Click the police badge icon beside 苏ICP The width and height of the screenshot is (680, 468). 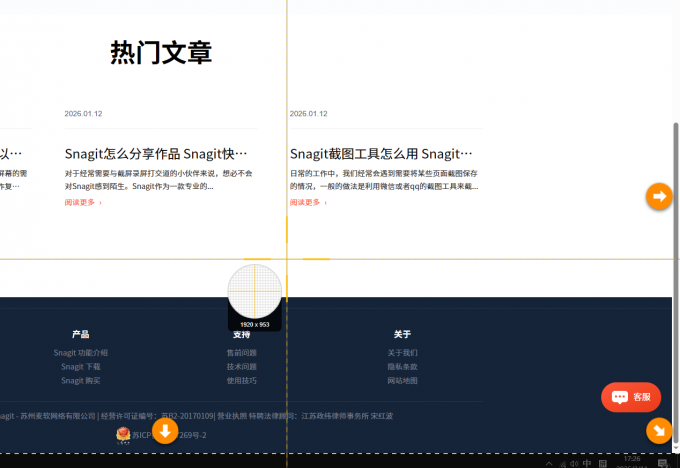(123, 435)
